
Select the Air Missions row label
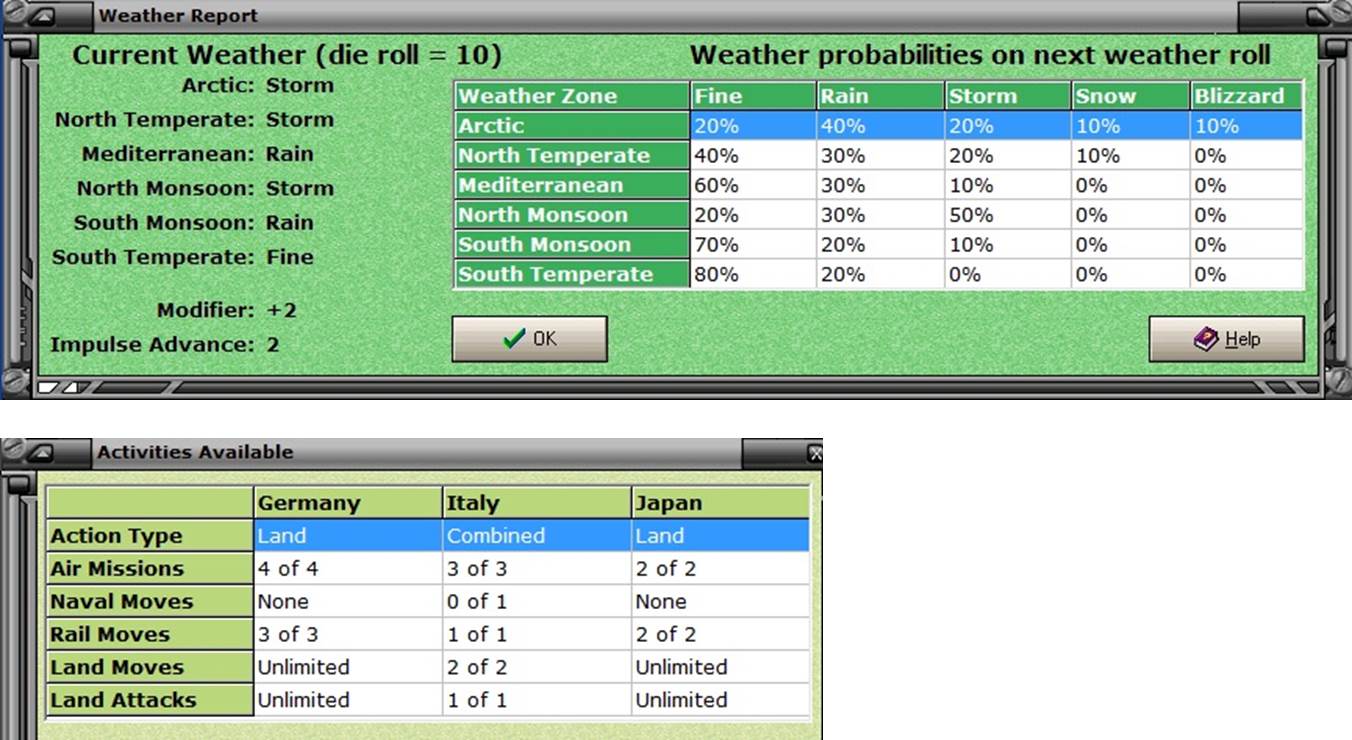pyautogui.click(x=150, y=569)
